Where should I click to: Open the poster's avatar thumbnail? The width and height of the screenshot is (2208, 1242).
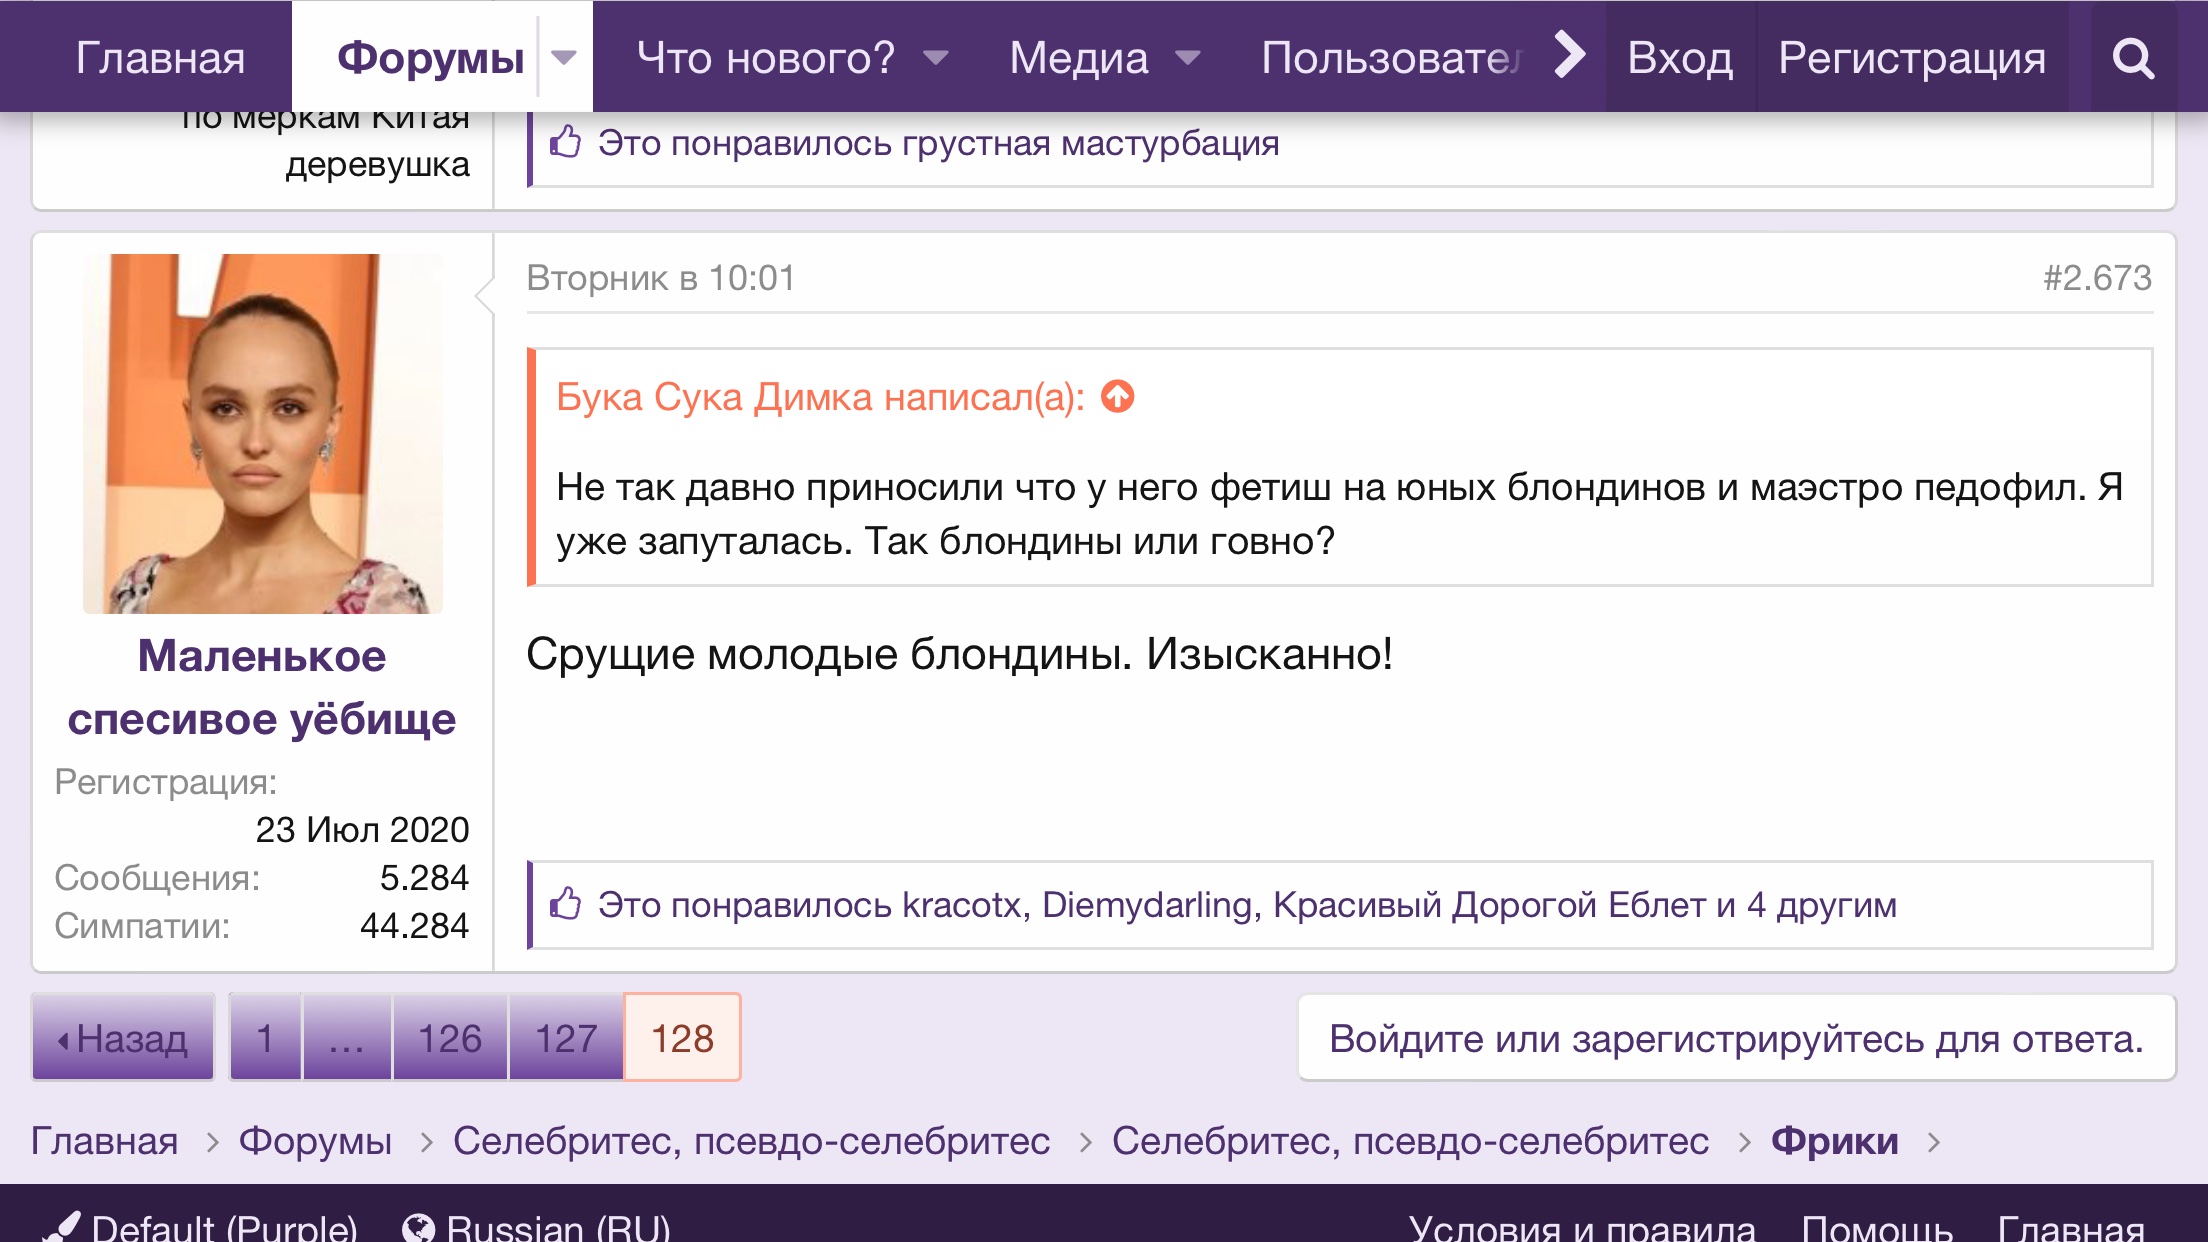coord(262,433)
